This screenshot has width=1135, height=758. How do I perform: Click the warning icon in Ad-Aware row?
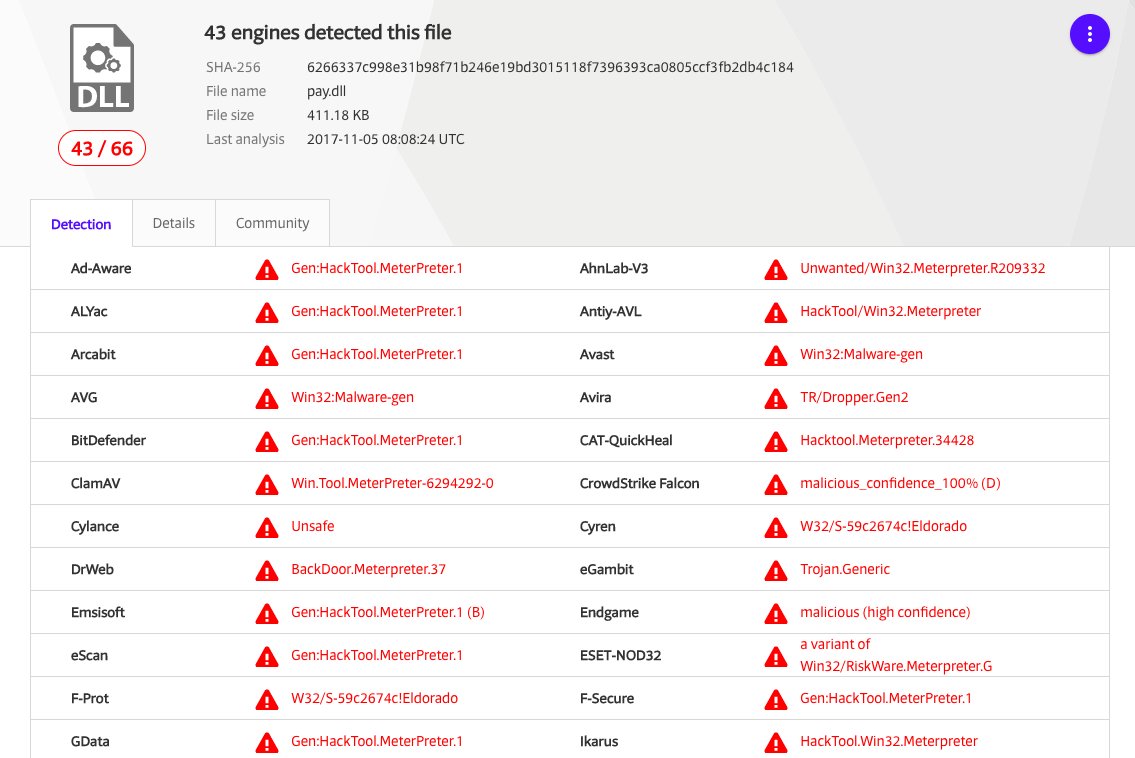pyautogui.click(x=267, y=270)
